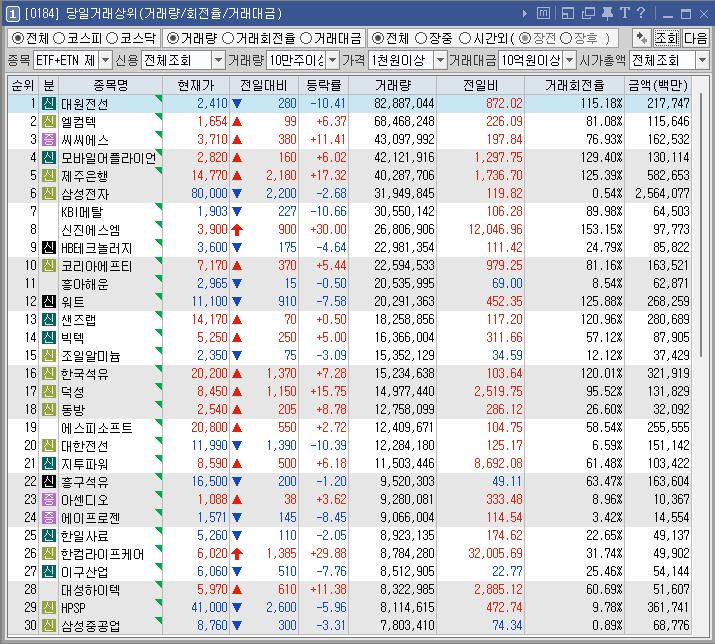Viewport: 715px width, 644px height.
Task: Sort by 거래회전율 column header
Action: (x=574, y=86)
